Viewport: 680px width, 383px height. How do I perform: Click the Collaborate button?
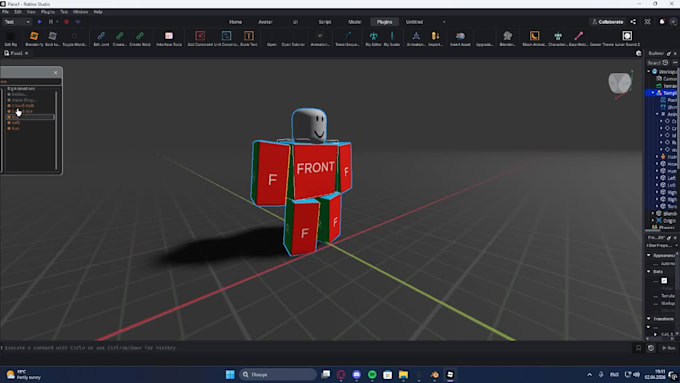point(608,22)
